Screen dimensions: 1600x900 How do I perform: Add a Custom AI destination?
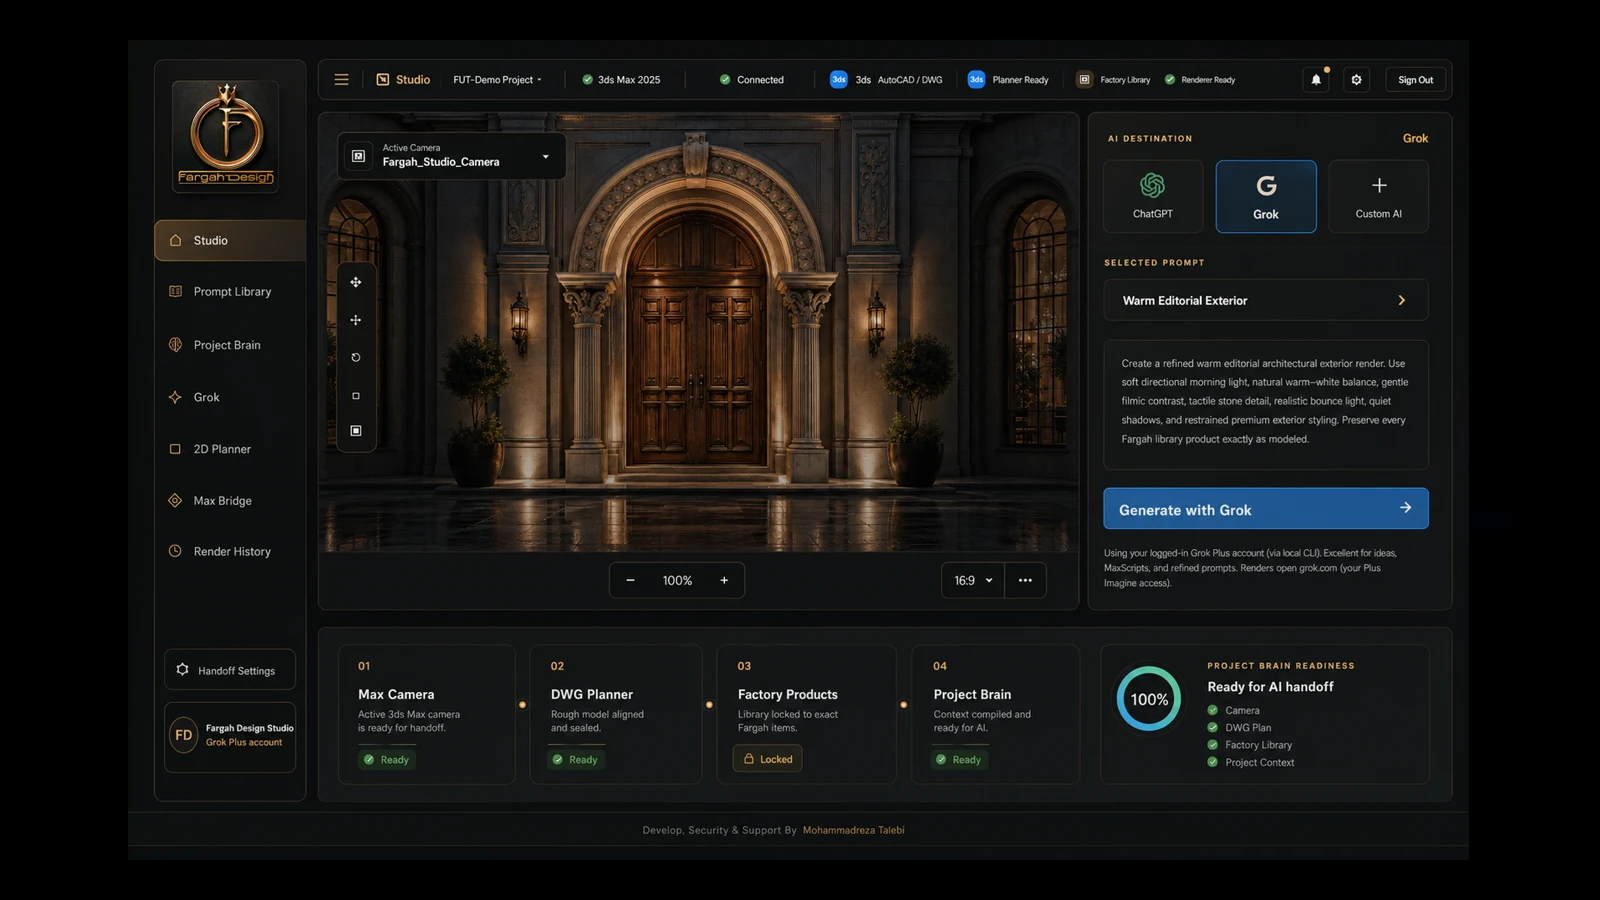coord(1378,197)
